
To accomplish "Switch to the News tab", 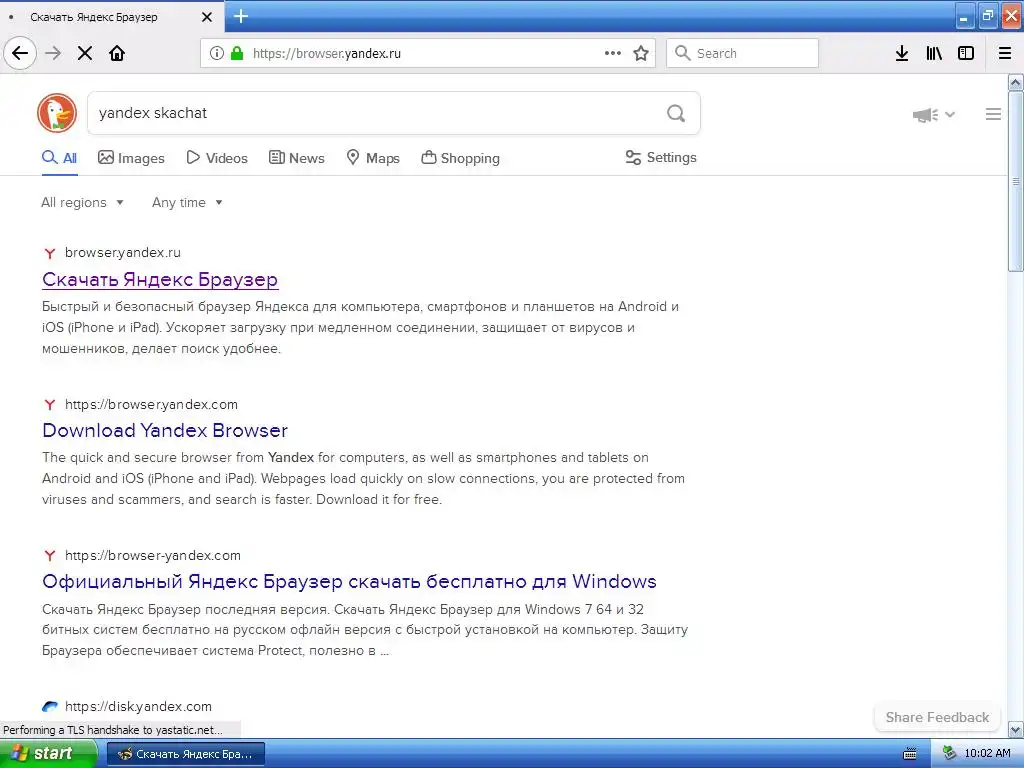I will [x=296, y=158].
